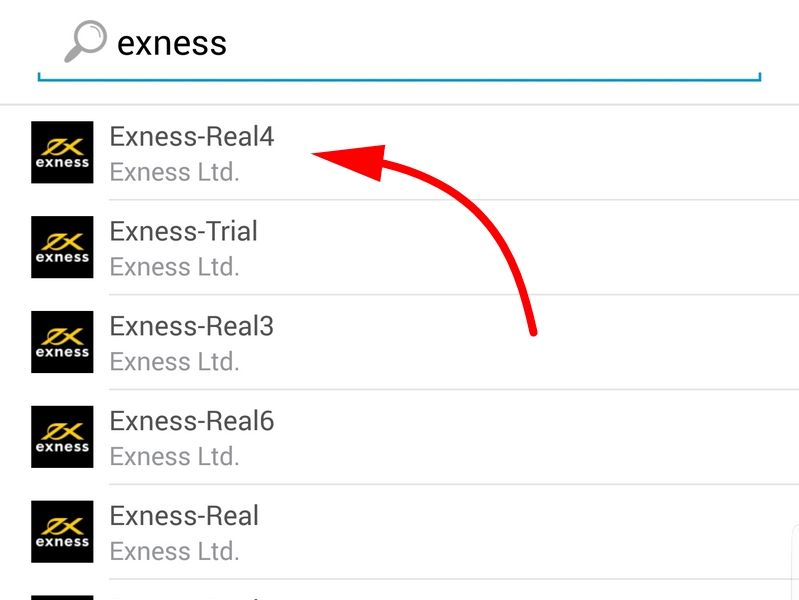Tap the Exness-Trial server logo icon
The height and width of the screenshot is (600, 799).
pyautogui.click(x=62, y=247)
